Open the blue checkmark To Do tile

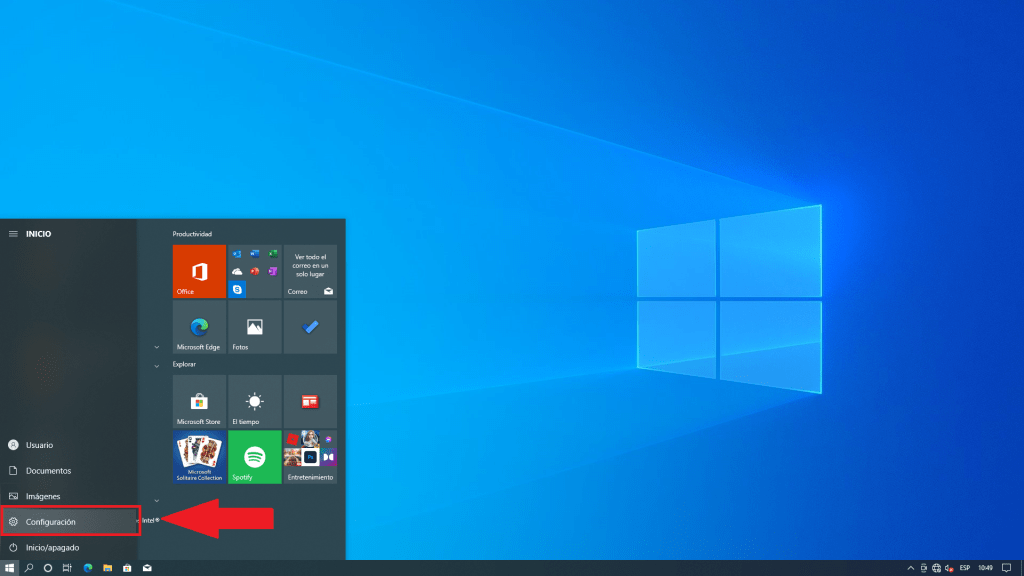[310, 327]
